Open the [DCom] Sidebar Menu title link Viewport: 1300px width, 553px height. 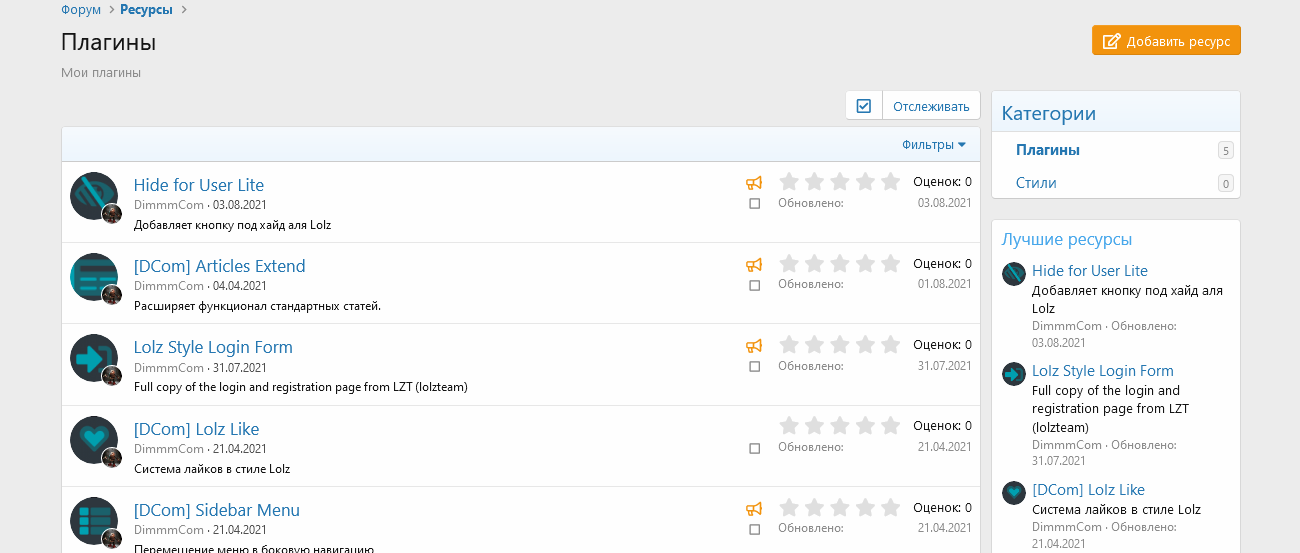216,510
